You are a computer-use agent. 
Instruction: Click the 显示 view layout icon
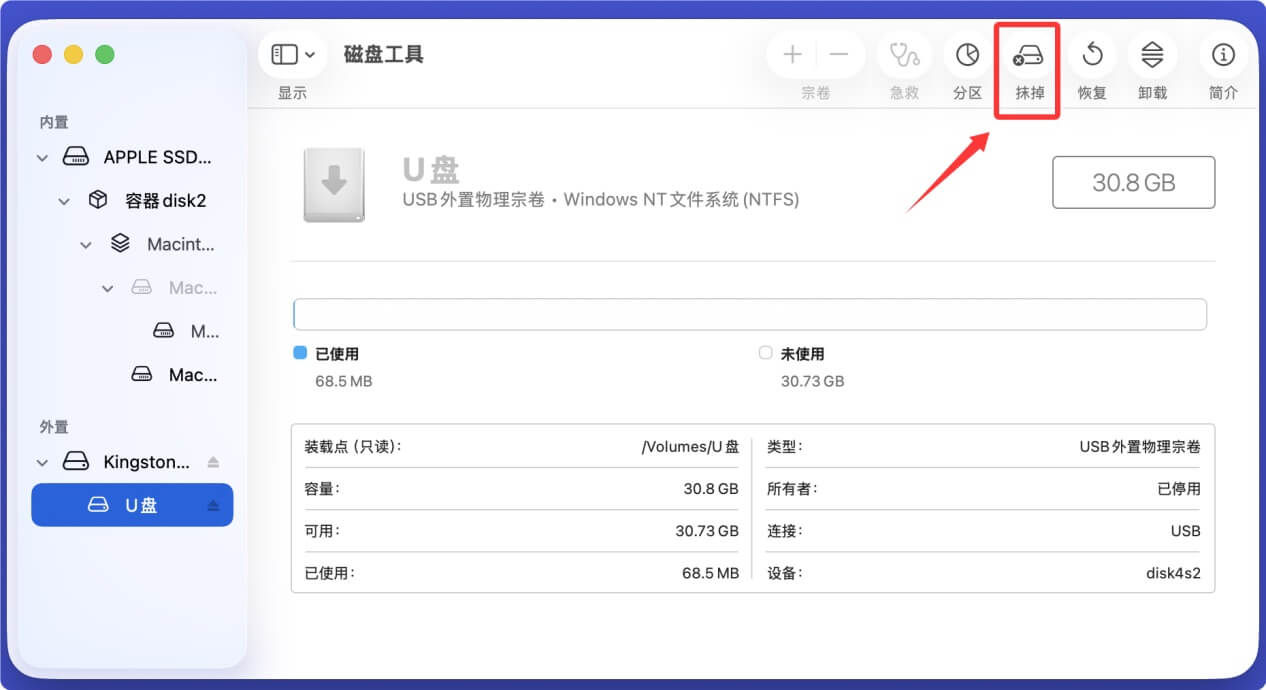click(x=285, y=53)
